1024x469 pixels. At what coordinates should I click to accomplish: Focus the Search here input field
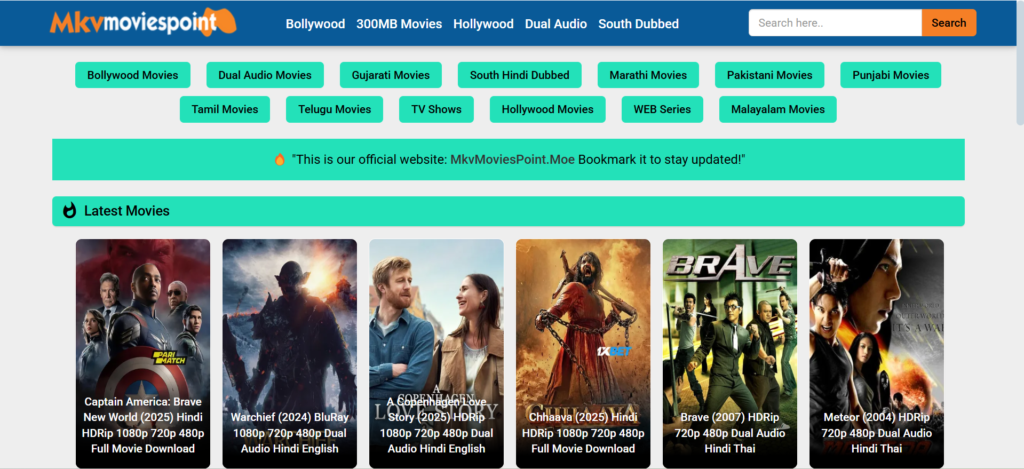coord(835,23)
